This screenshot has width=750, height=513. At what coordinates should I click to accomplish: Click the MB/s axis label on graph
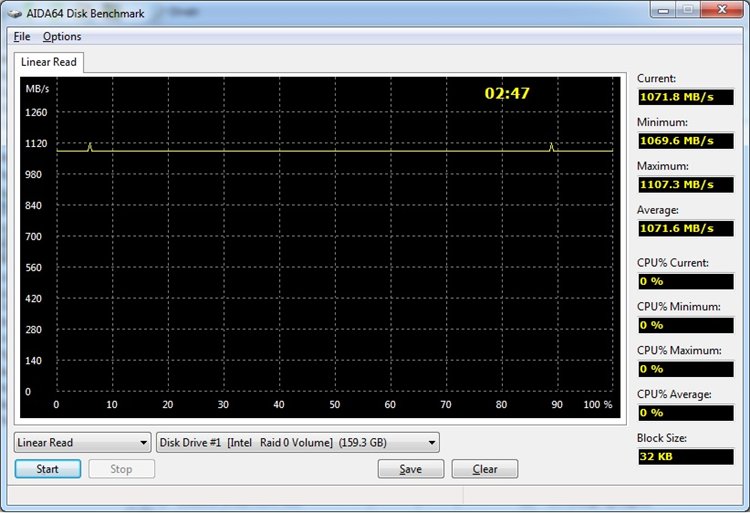37,89
